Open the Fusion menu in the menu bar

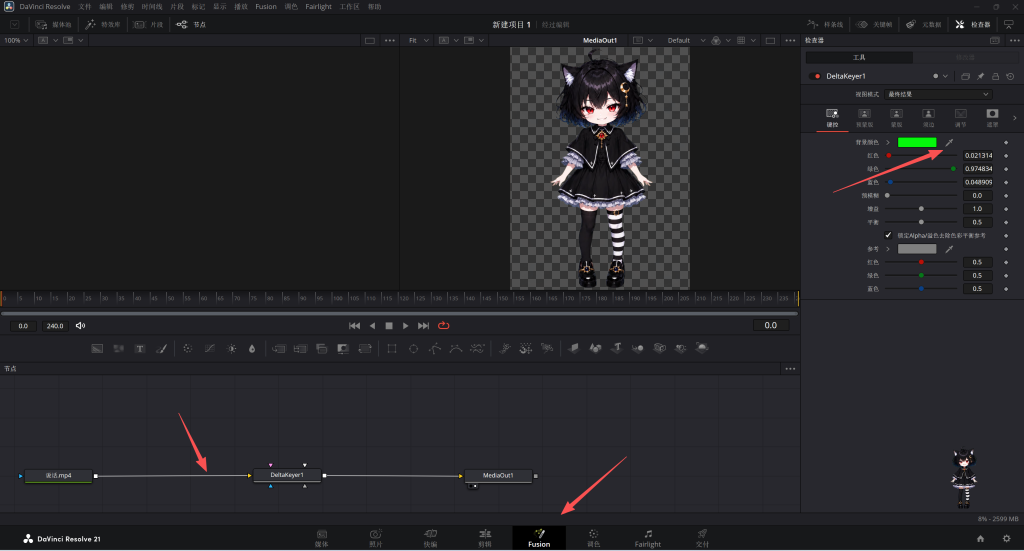tap(266, 7)
